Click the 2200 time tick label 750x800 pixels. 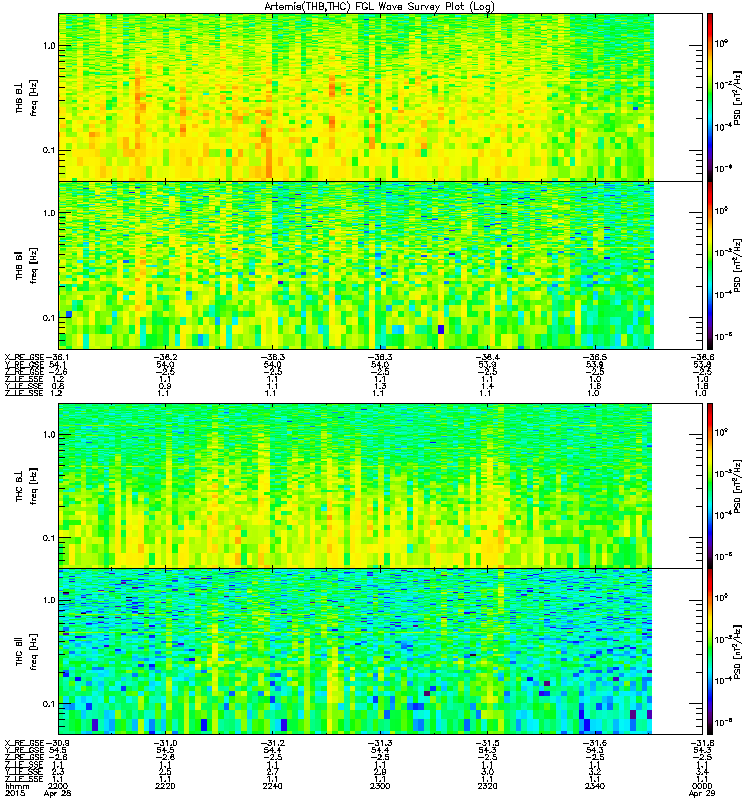[57, 786]
